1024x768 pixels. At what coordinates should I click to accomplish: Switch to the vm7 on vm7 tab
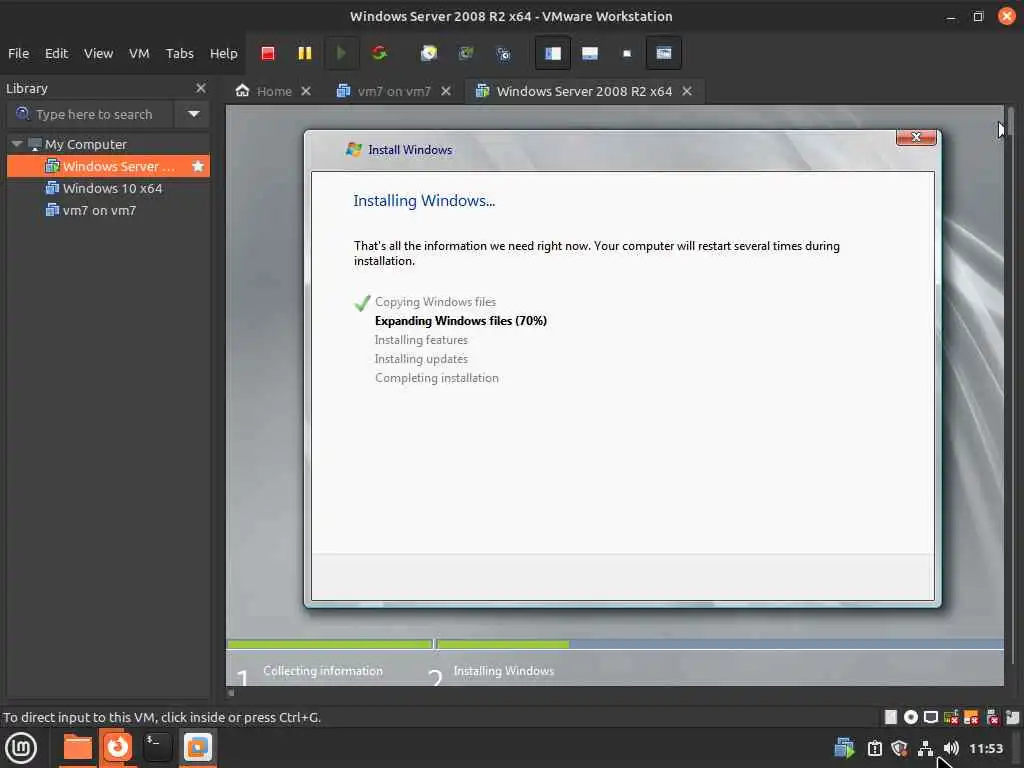click(384, 91)
